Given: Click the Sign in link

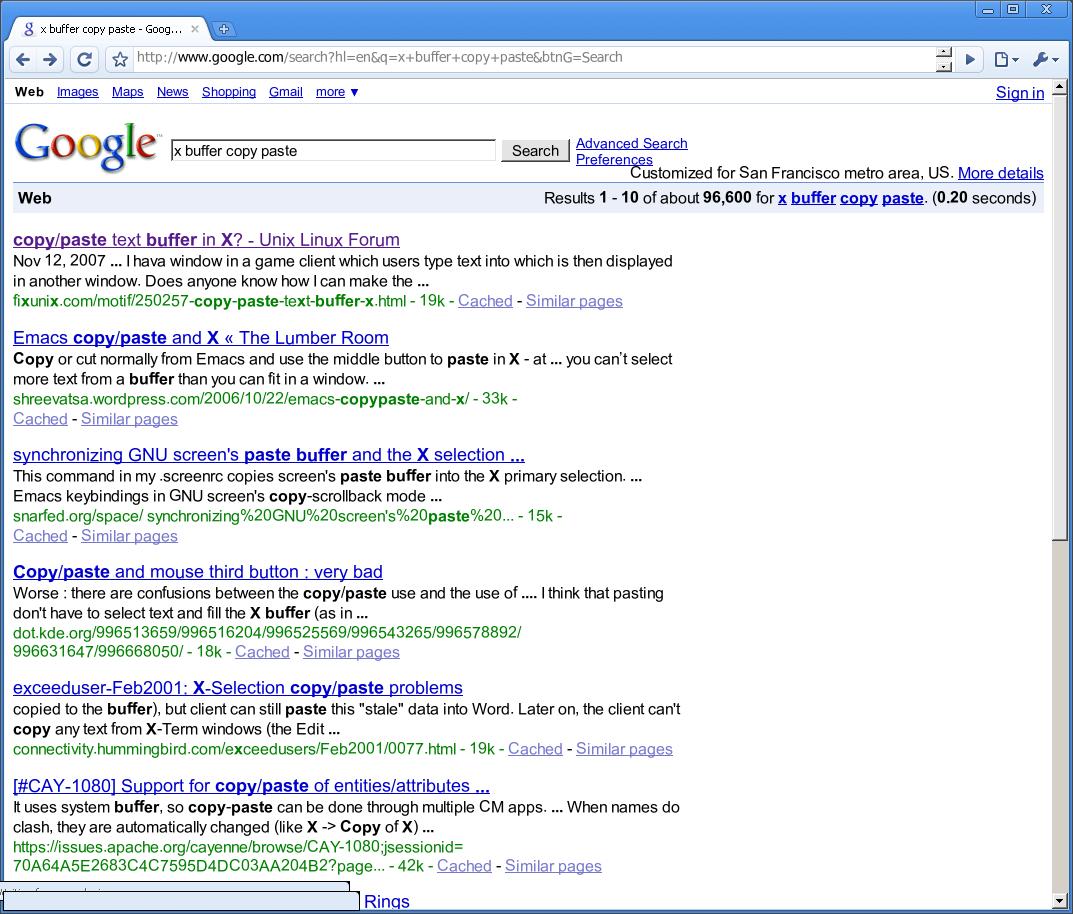Looking at the screenshot, I should (x=1020, y=93).
